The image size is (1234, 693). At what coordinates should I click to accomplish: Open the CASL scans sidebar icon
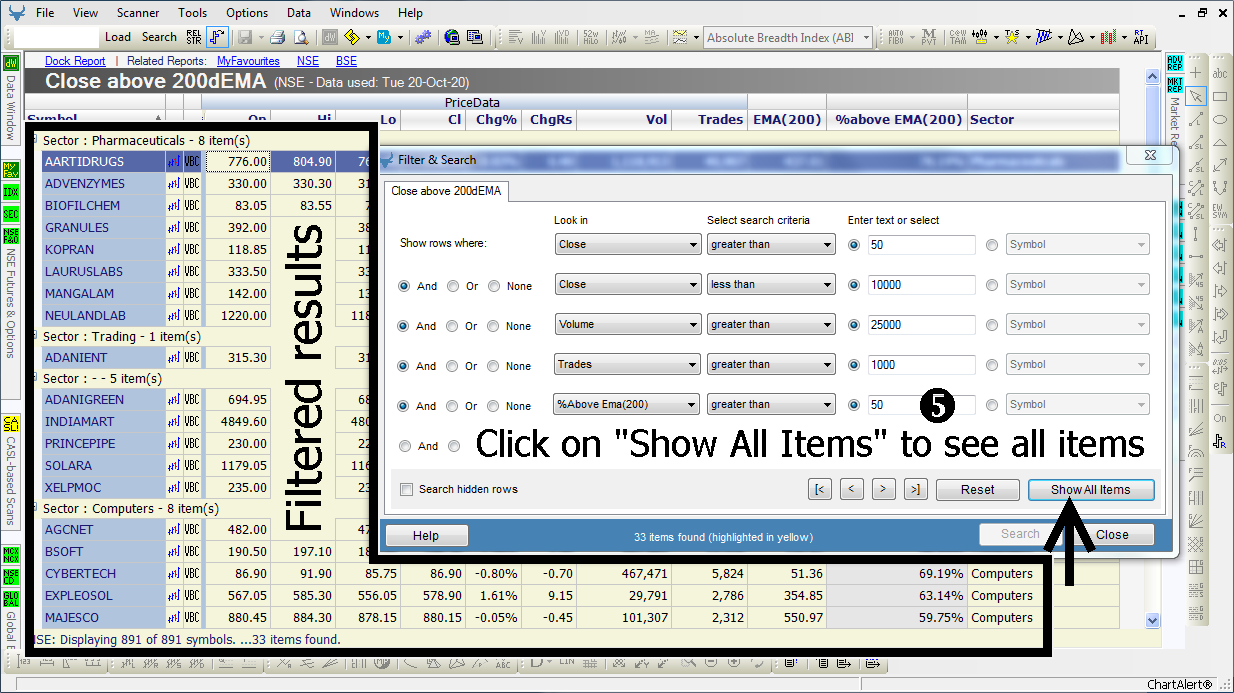[x=11, y=423]
